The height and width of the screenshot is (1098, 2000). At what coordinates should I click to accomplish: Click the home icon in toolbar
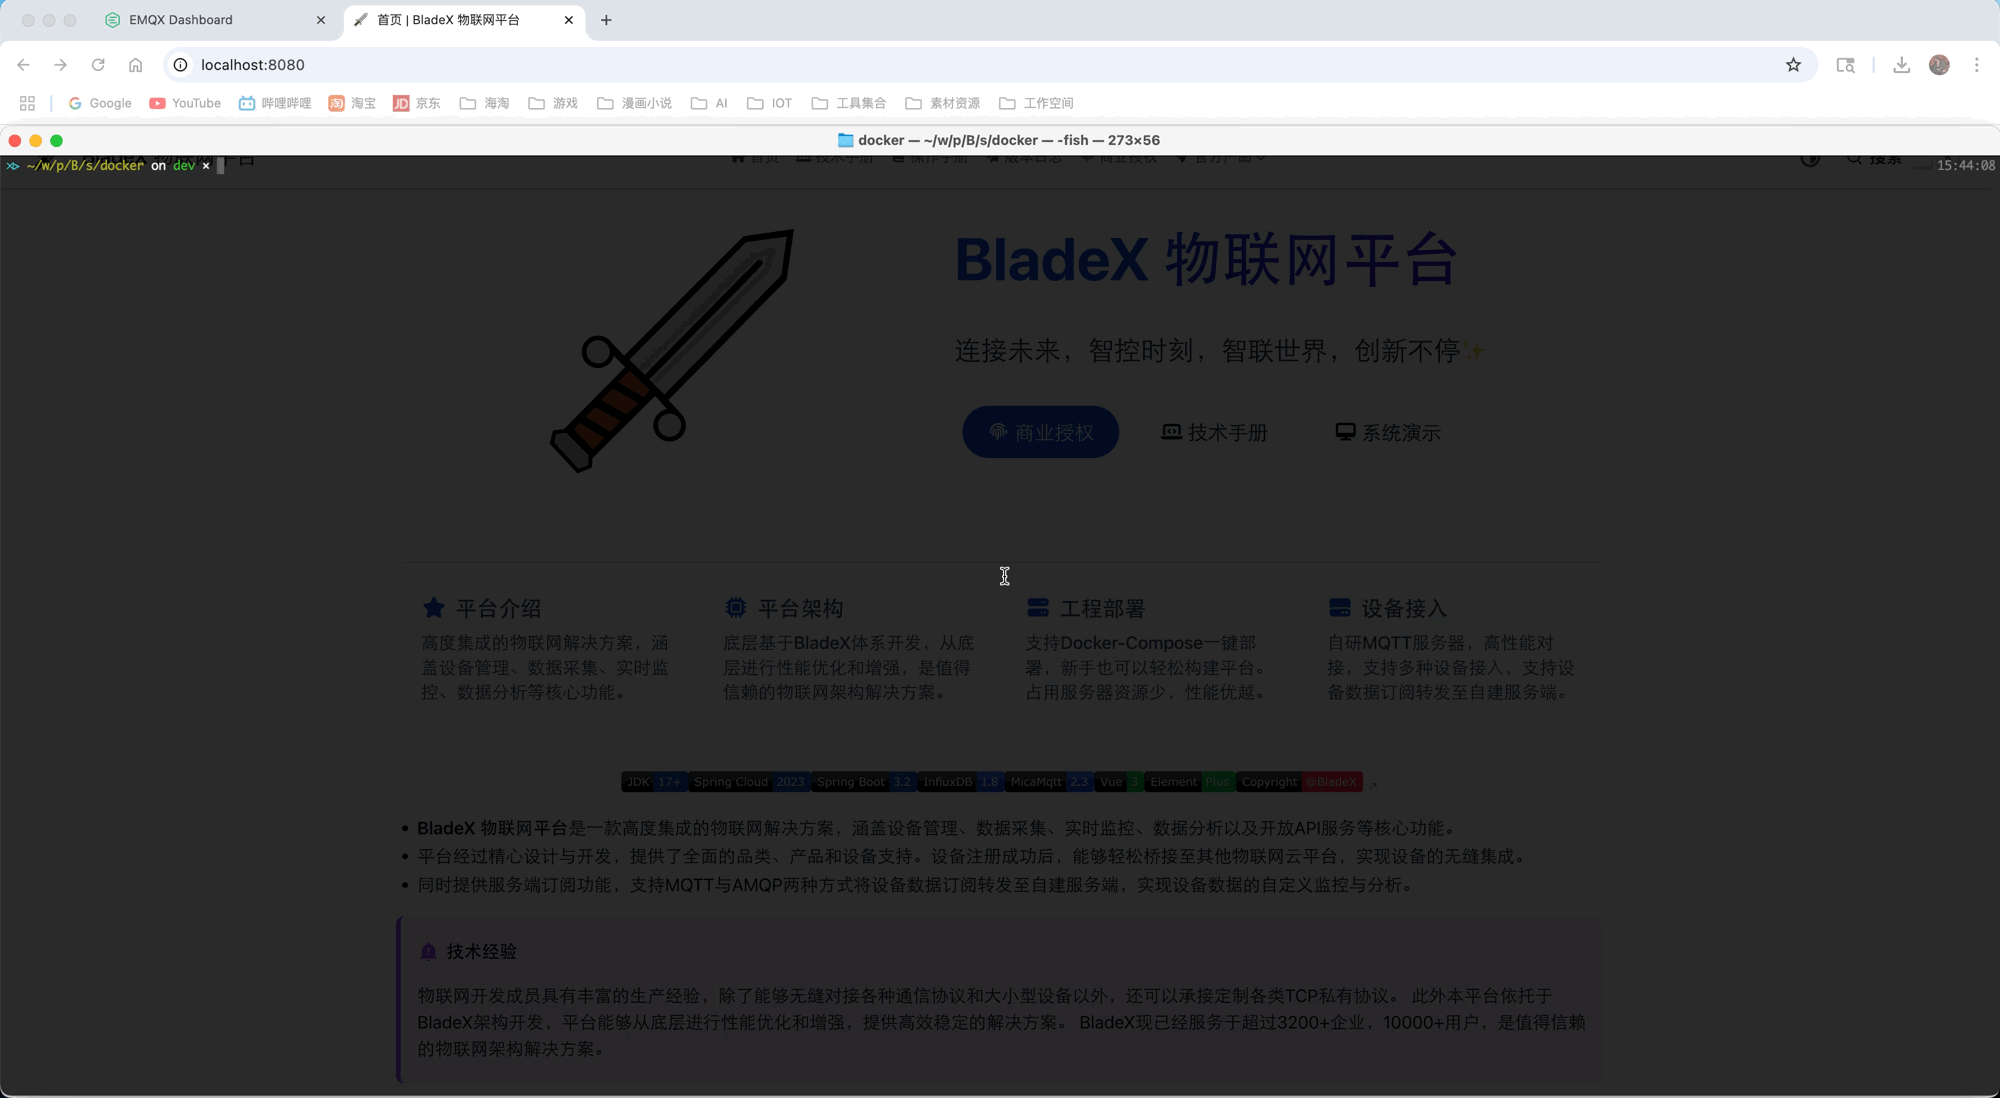[x=135, y=65]
